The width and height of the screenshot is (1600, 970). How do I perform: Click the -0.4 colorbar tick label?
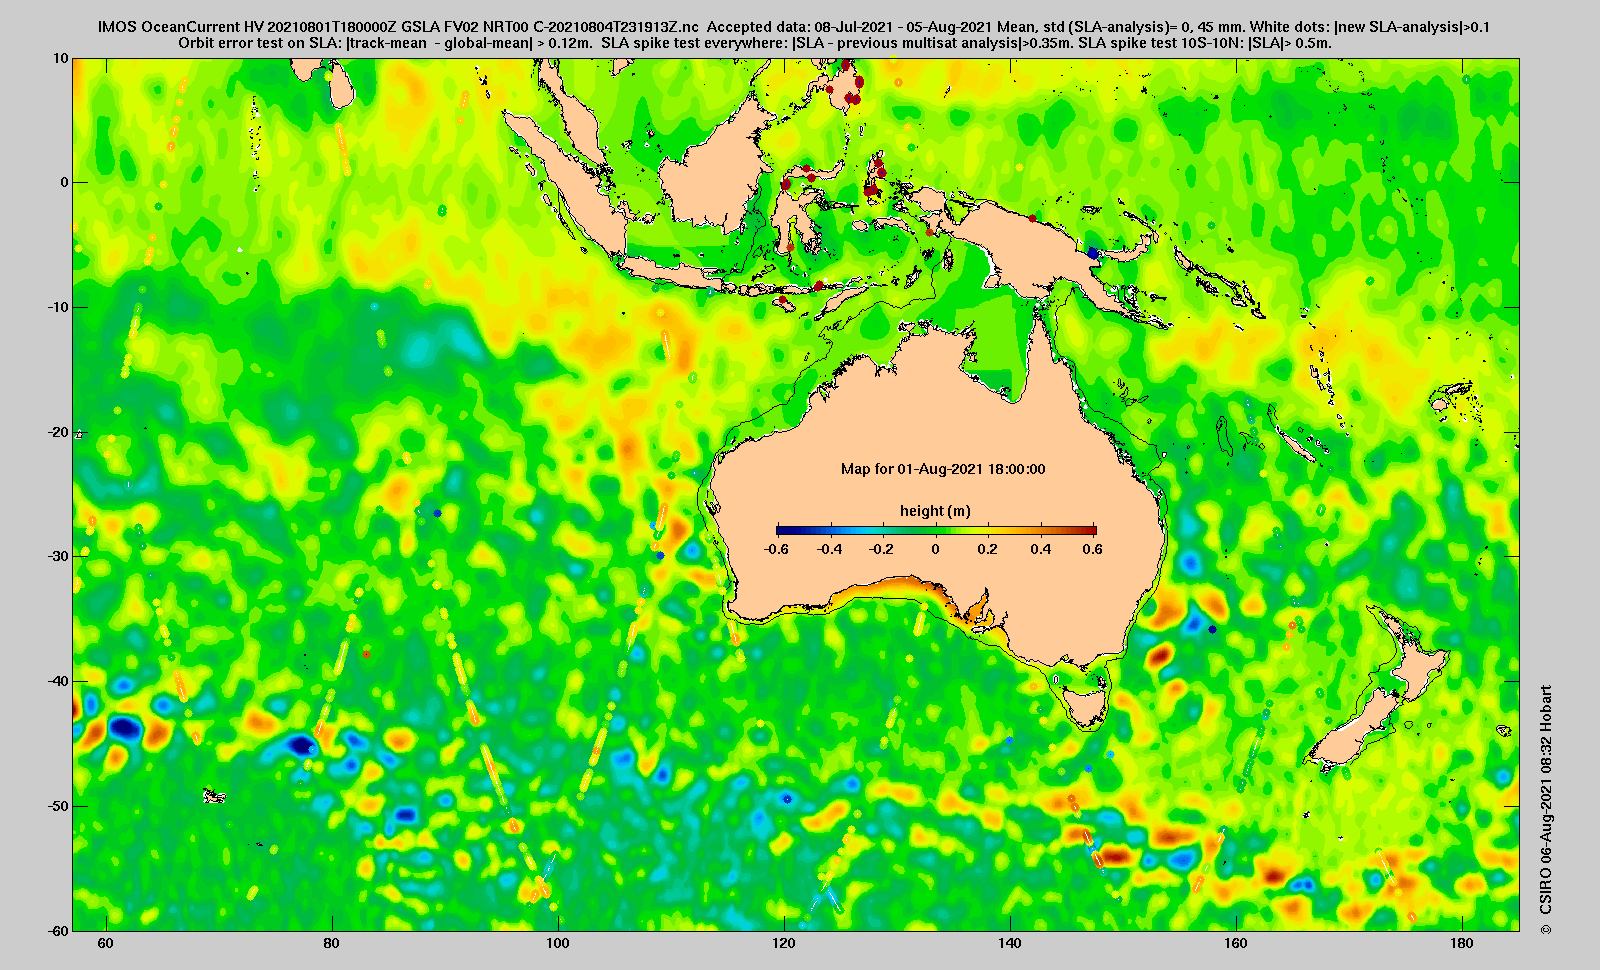point(830,549)
